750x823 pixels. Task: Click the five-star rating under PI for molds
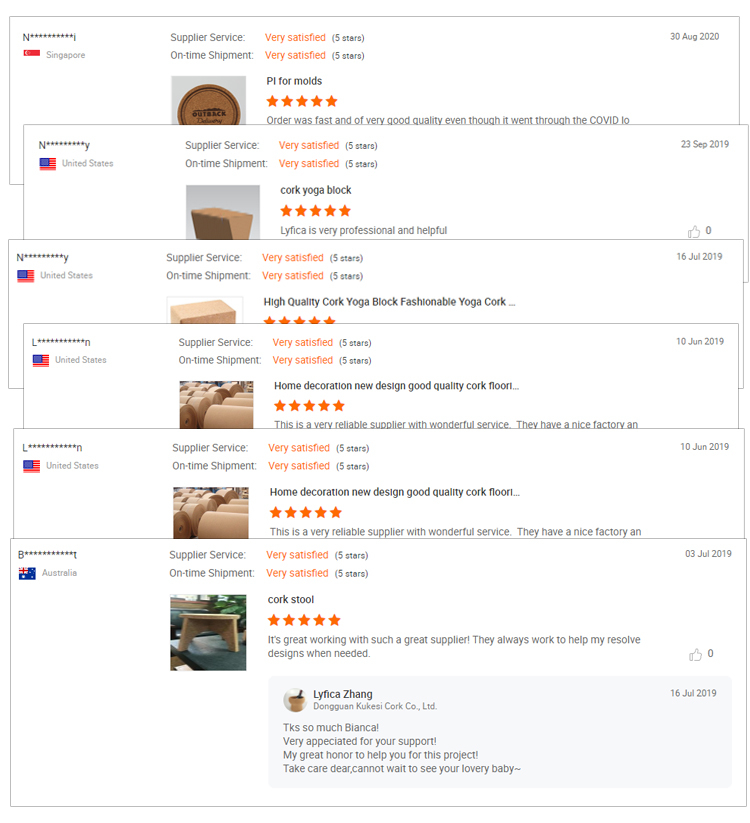coord(302,101)
